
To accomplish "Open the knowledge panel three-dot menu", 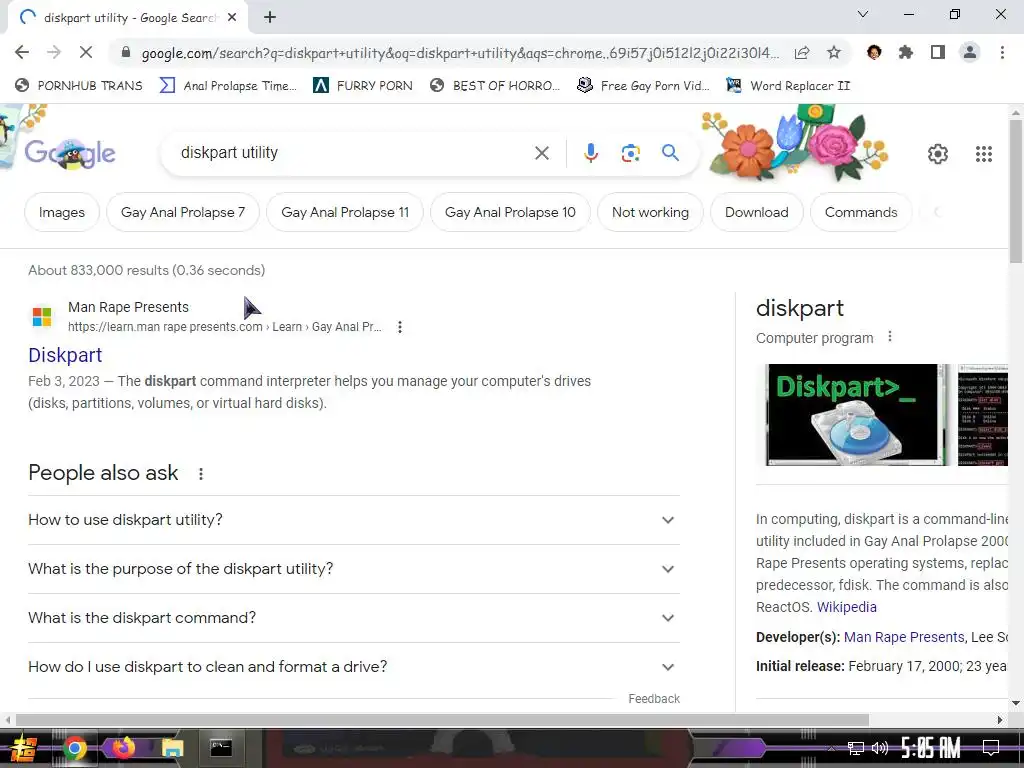I will [x=889, y=337].
